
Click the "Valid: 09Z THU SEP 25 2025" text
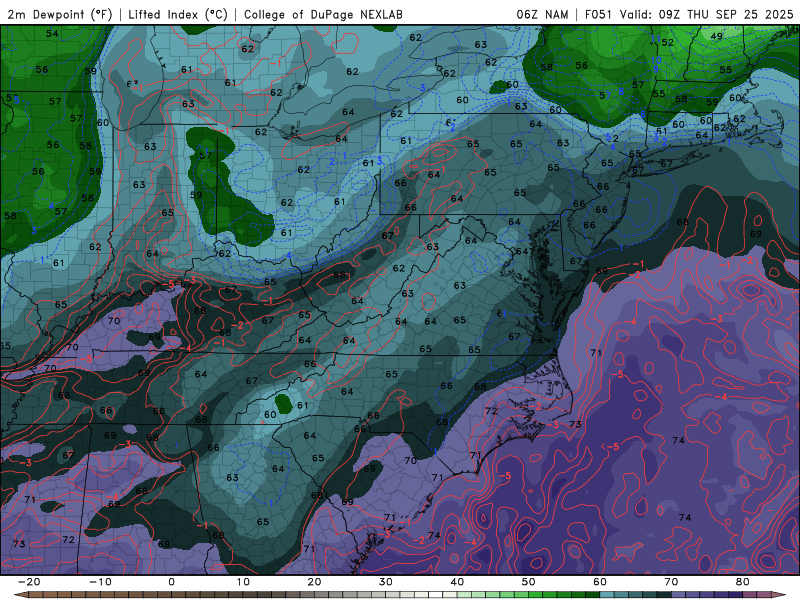tap(706, 14)
